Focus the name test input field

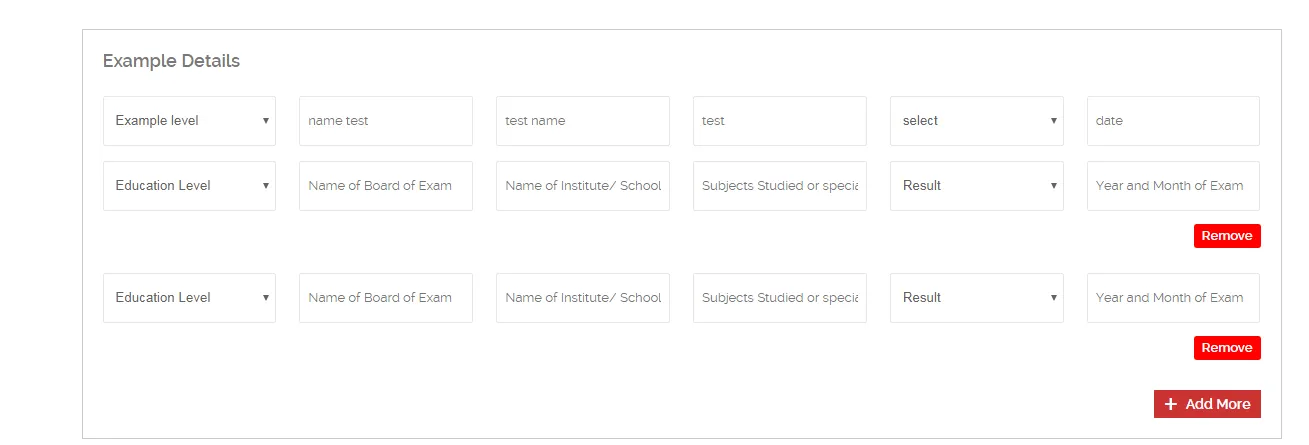(x=385, y=121)
